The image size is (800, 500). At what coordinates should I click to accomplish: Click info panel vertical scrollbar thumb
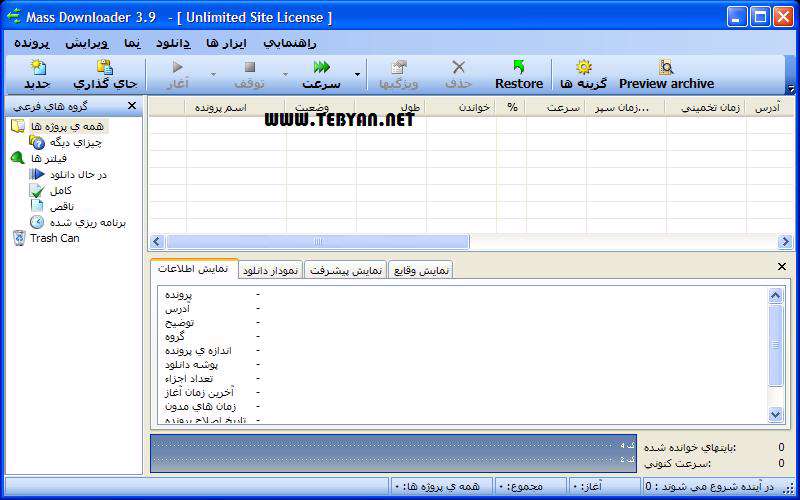pyautogui.click(x=776, y=345)
